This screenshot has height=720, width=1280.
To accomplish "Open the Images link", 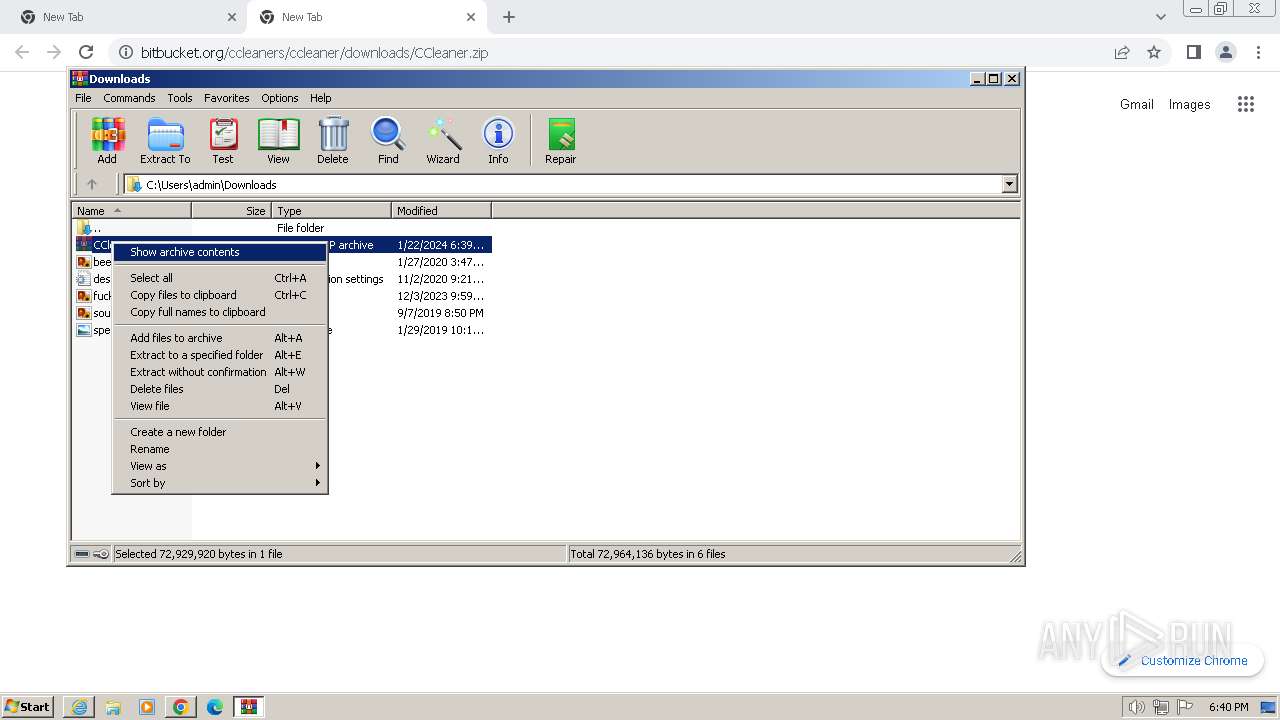I will pyautogui.click(x=1190, y=104).
